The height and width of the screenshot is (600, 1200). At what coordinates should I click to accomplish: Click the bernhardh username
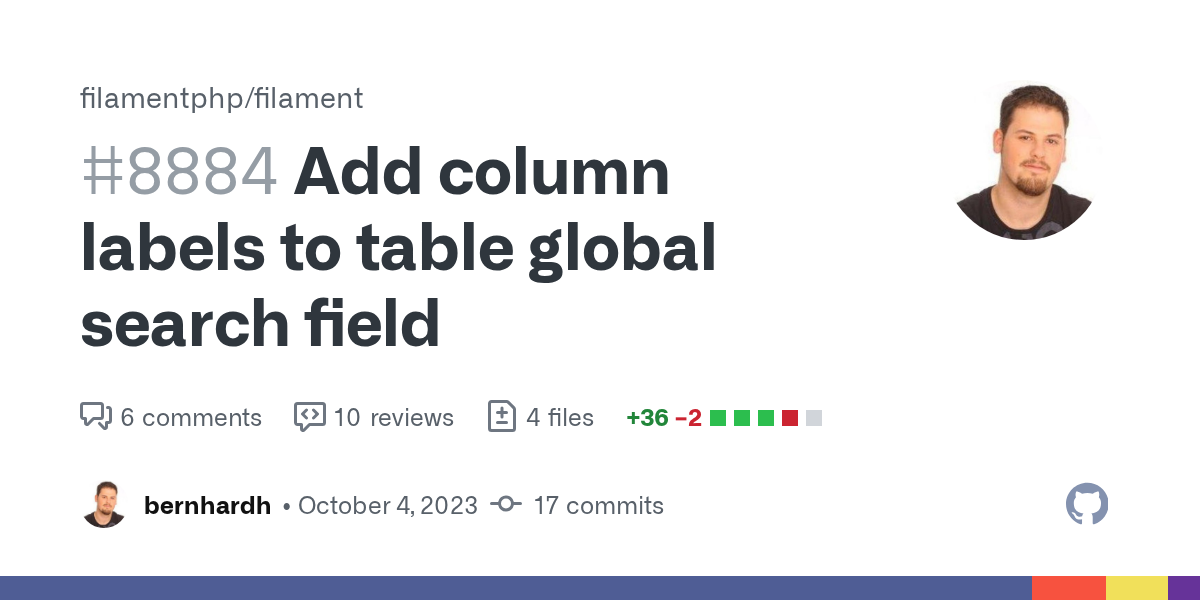[x=207, y=505]
